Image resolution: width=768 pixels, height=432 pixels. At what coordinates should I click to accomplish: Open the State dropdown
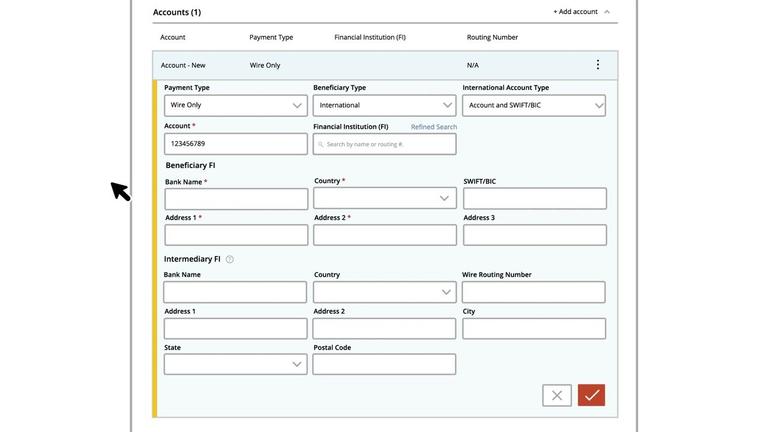236,364
